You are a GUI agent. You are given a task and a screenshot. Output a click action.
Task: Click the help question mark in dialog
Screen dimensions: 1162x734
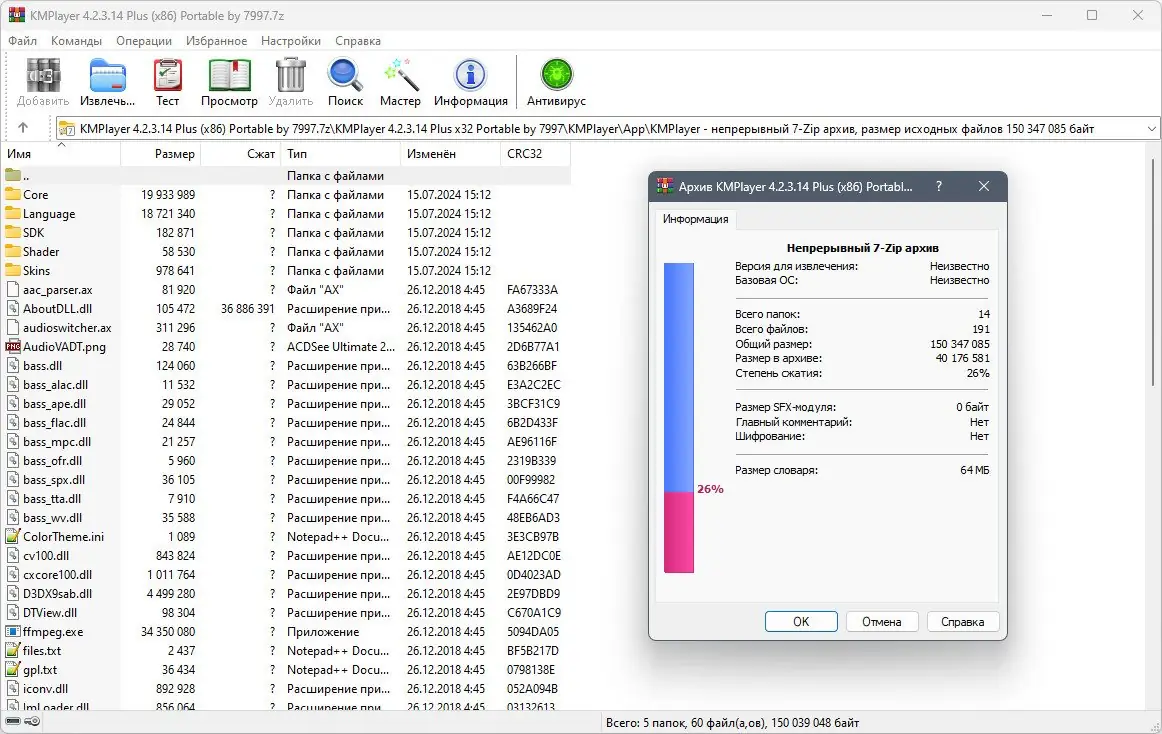pos(939,186)
